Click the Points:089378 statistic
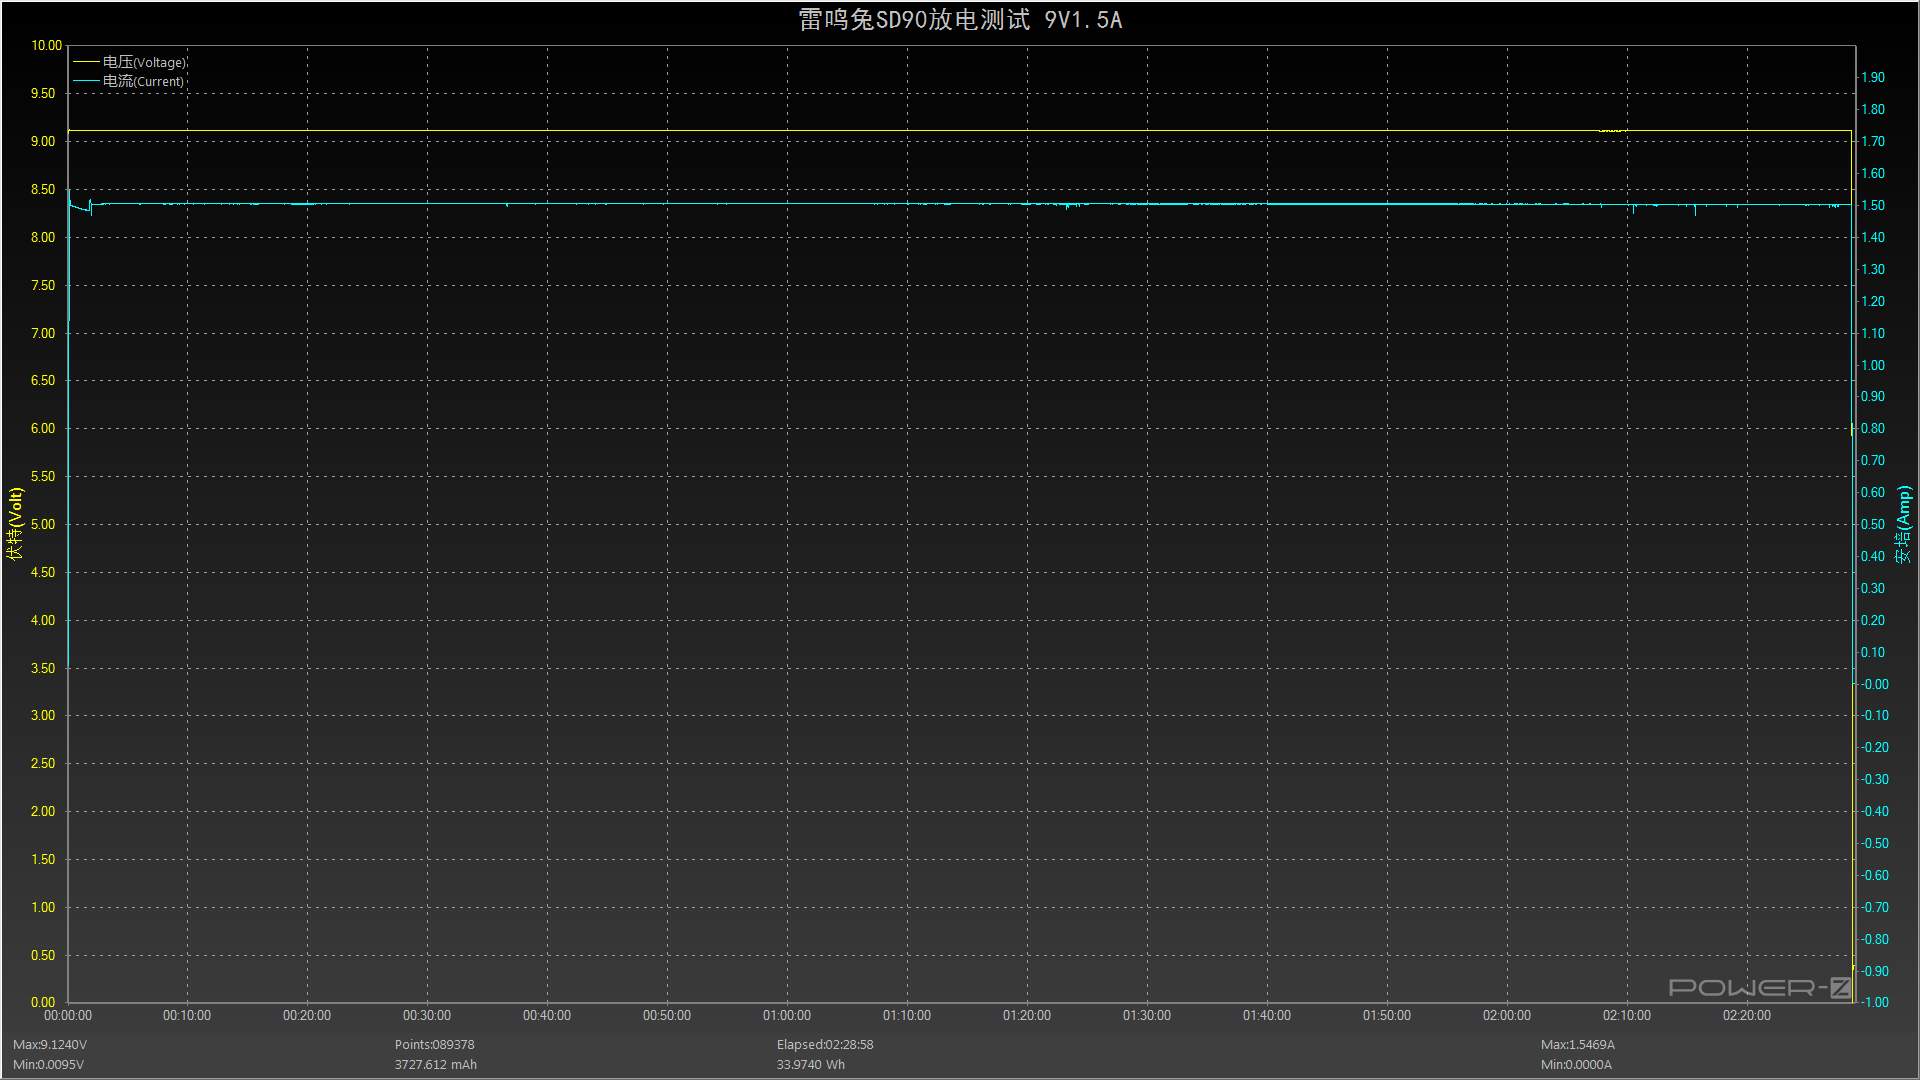Screen dimensions: 1920x1080 pos(434,1044)
